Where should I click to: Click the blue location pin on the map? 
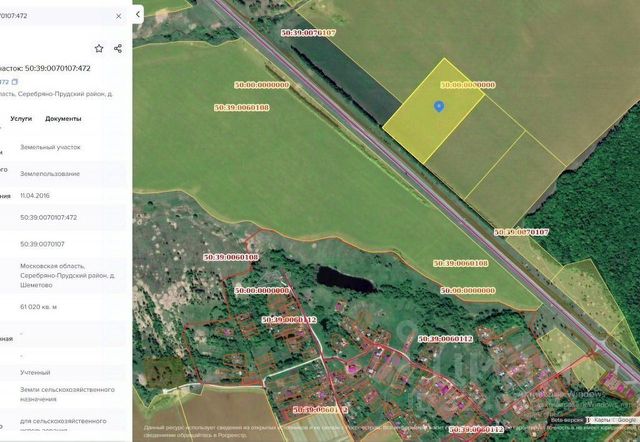click(439, 107)
